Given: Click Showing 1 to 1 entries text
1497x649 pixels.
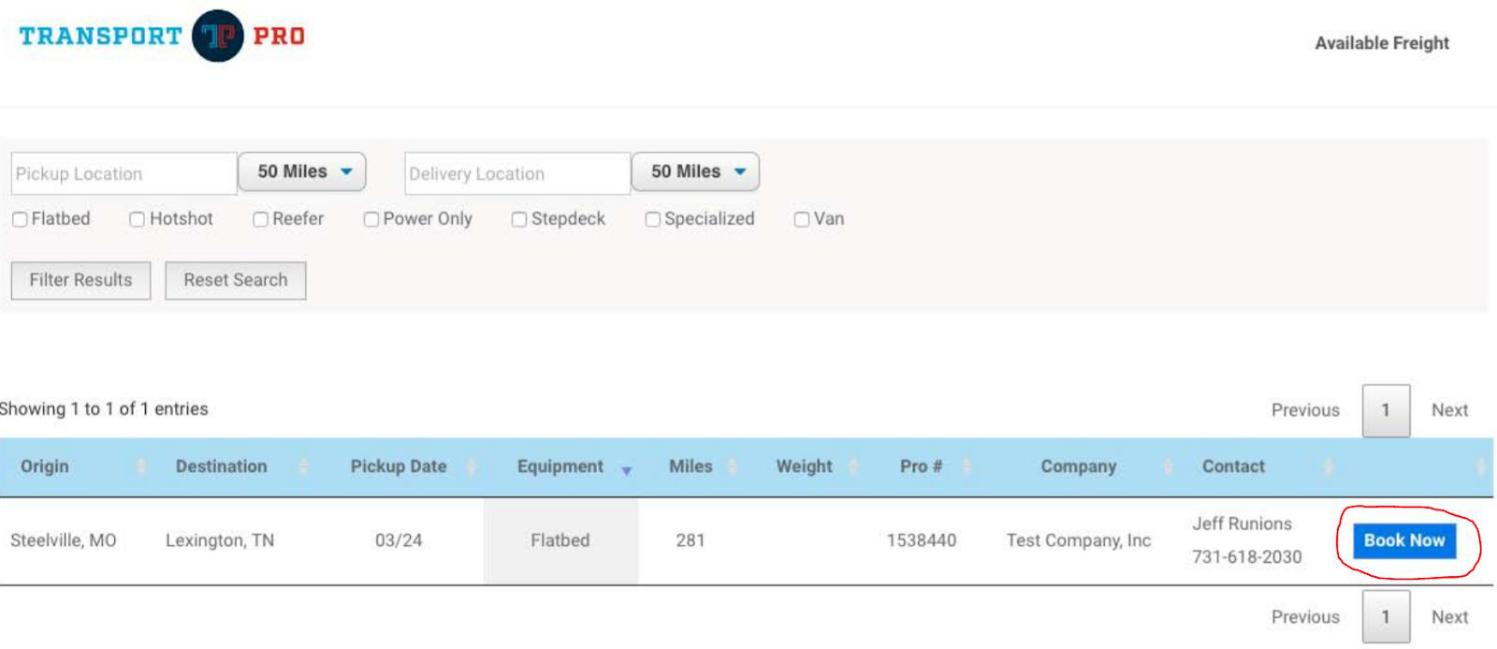Looking at the screenshot, I should (x=104, y=409).
